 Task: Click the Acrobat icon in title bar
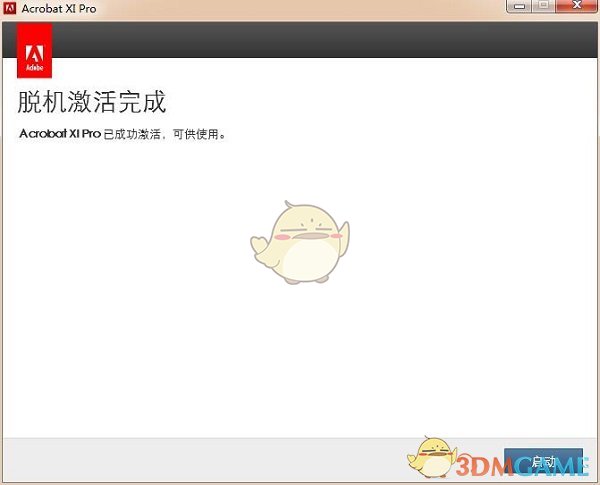pyautogui.click(x=10, y=8)
